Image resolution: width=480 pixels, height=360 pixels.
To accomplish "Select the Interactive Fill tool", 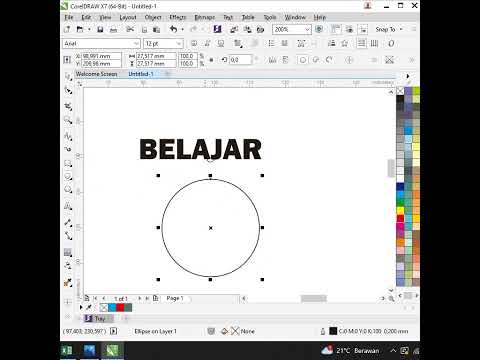I will click(68, 283).
